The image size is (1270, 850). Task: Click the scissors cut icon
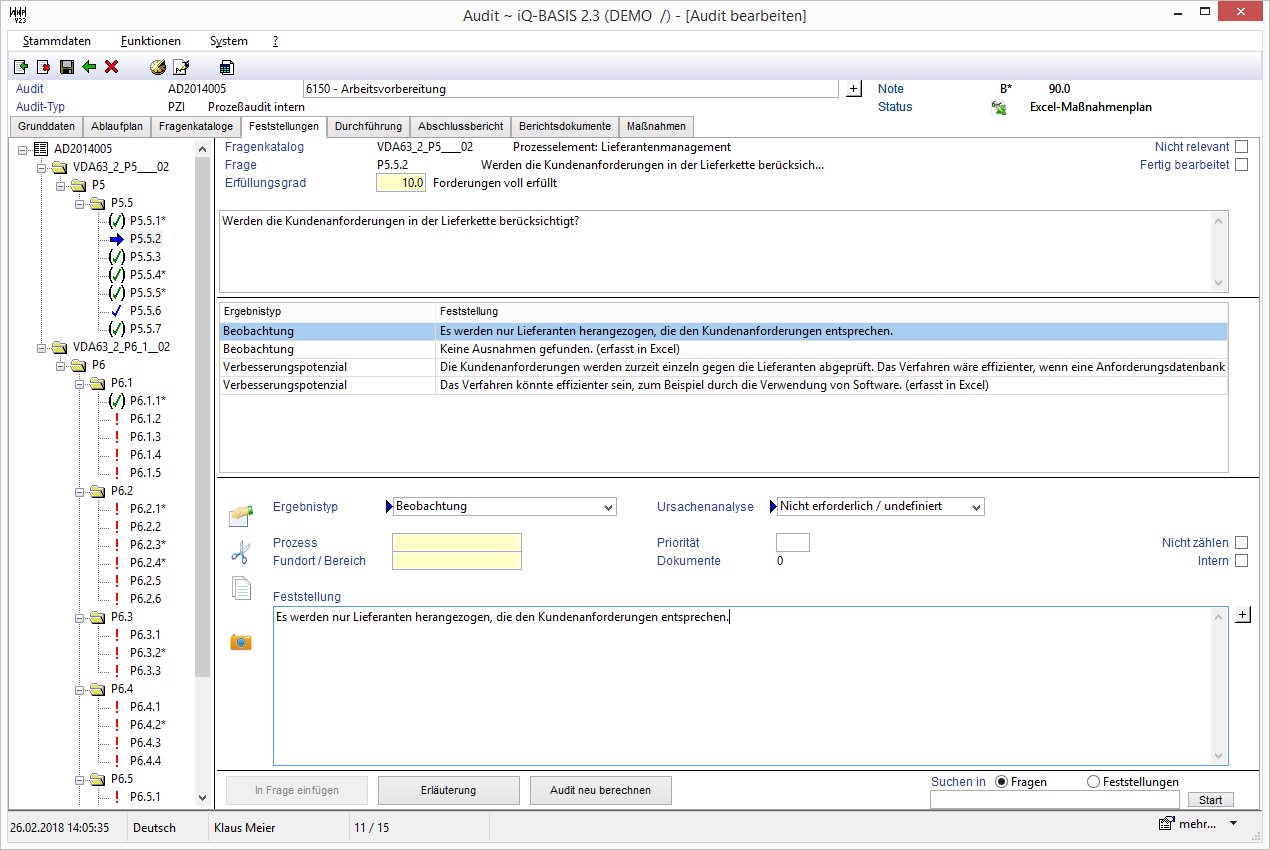240,551
